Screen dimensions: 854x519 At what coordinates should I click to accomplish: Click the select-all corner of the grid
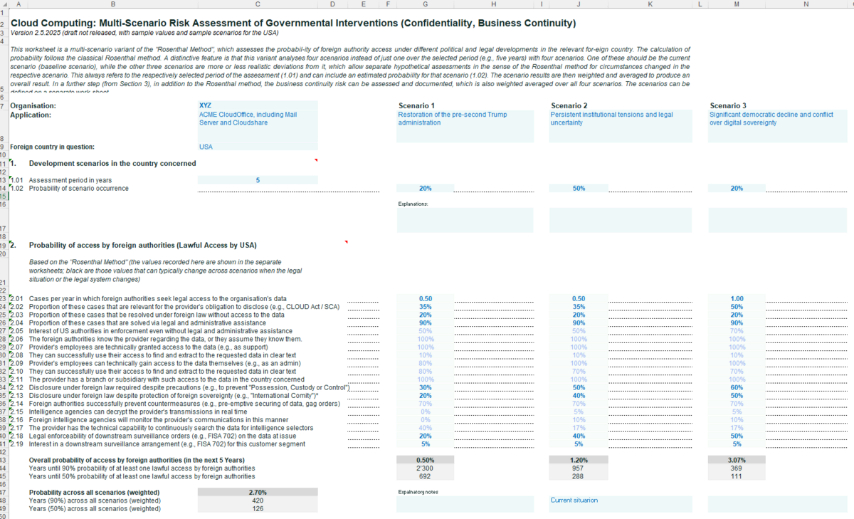coord(4,4)
